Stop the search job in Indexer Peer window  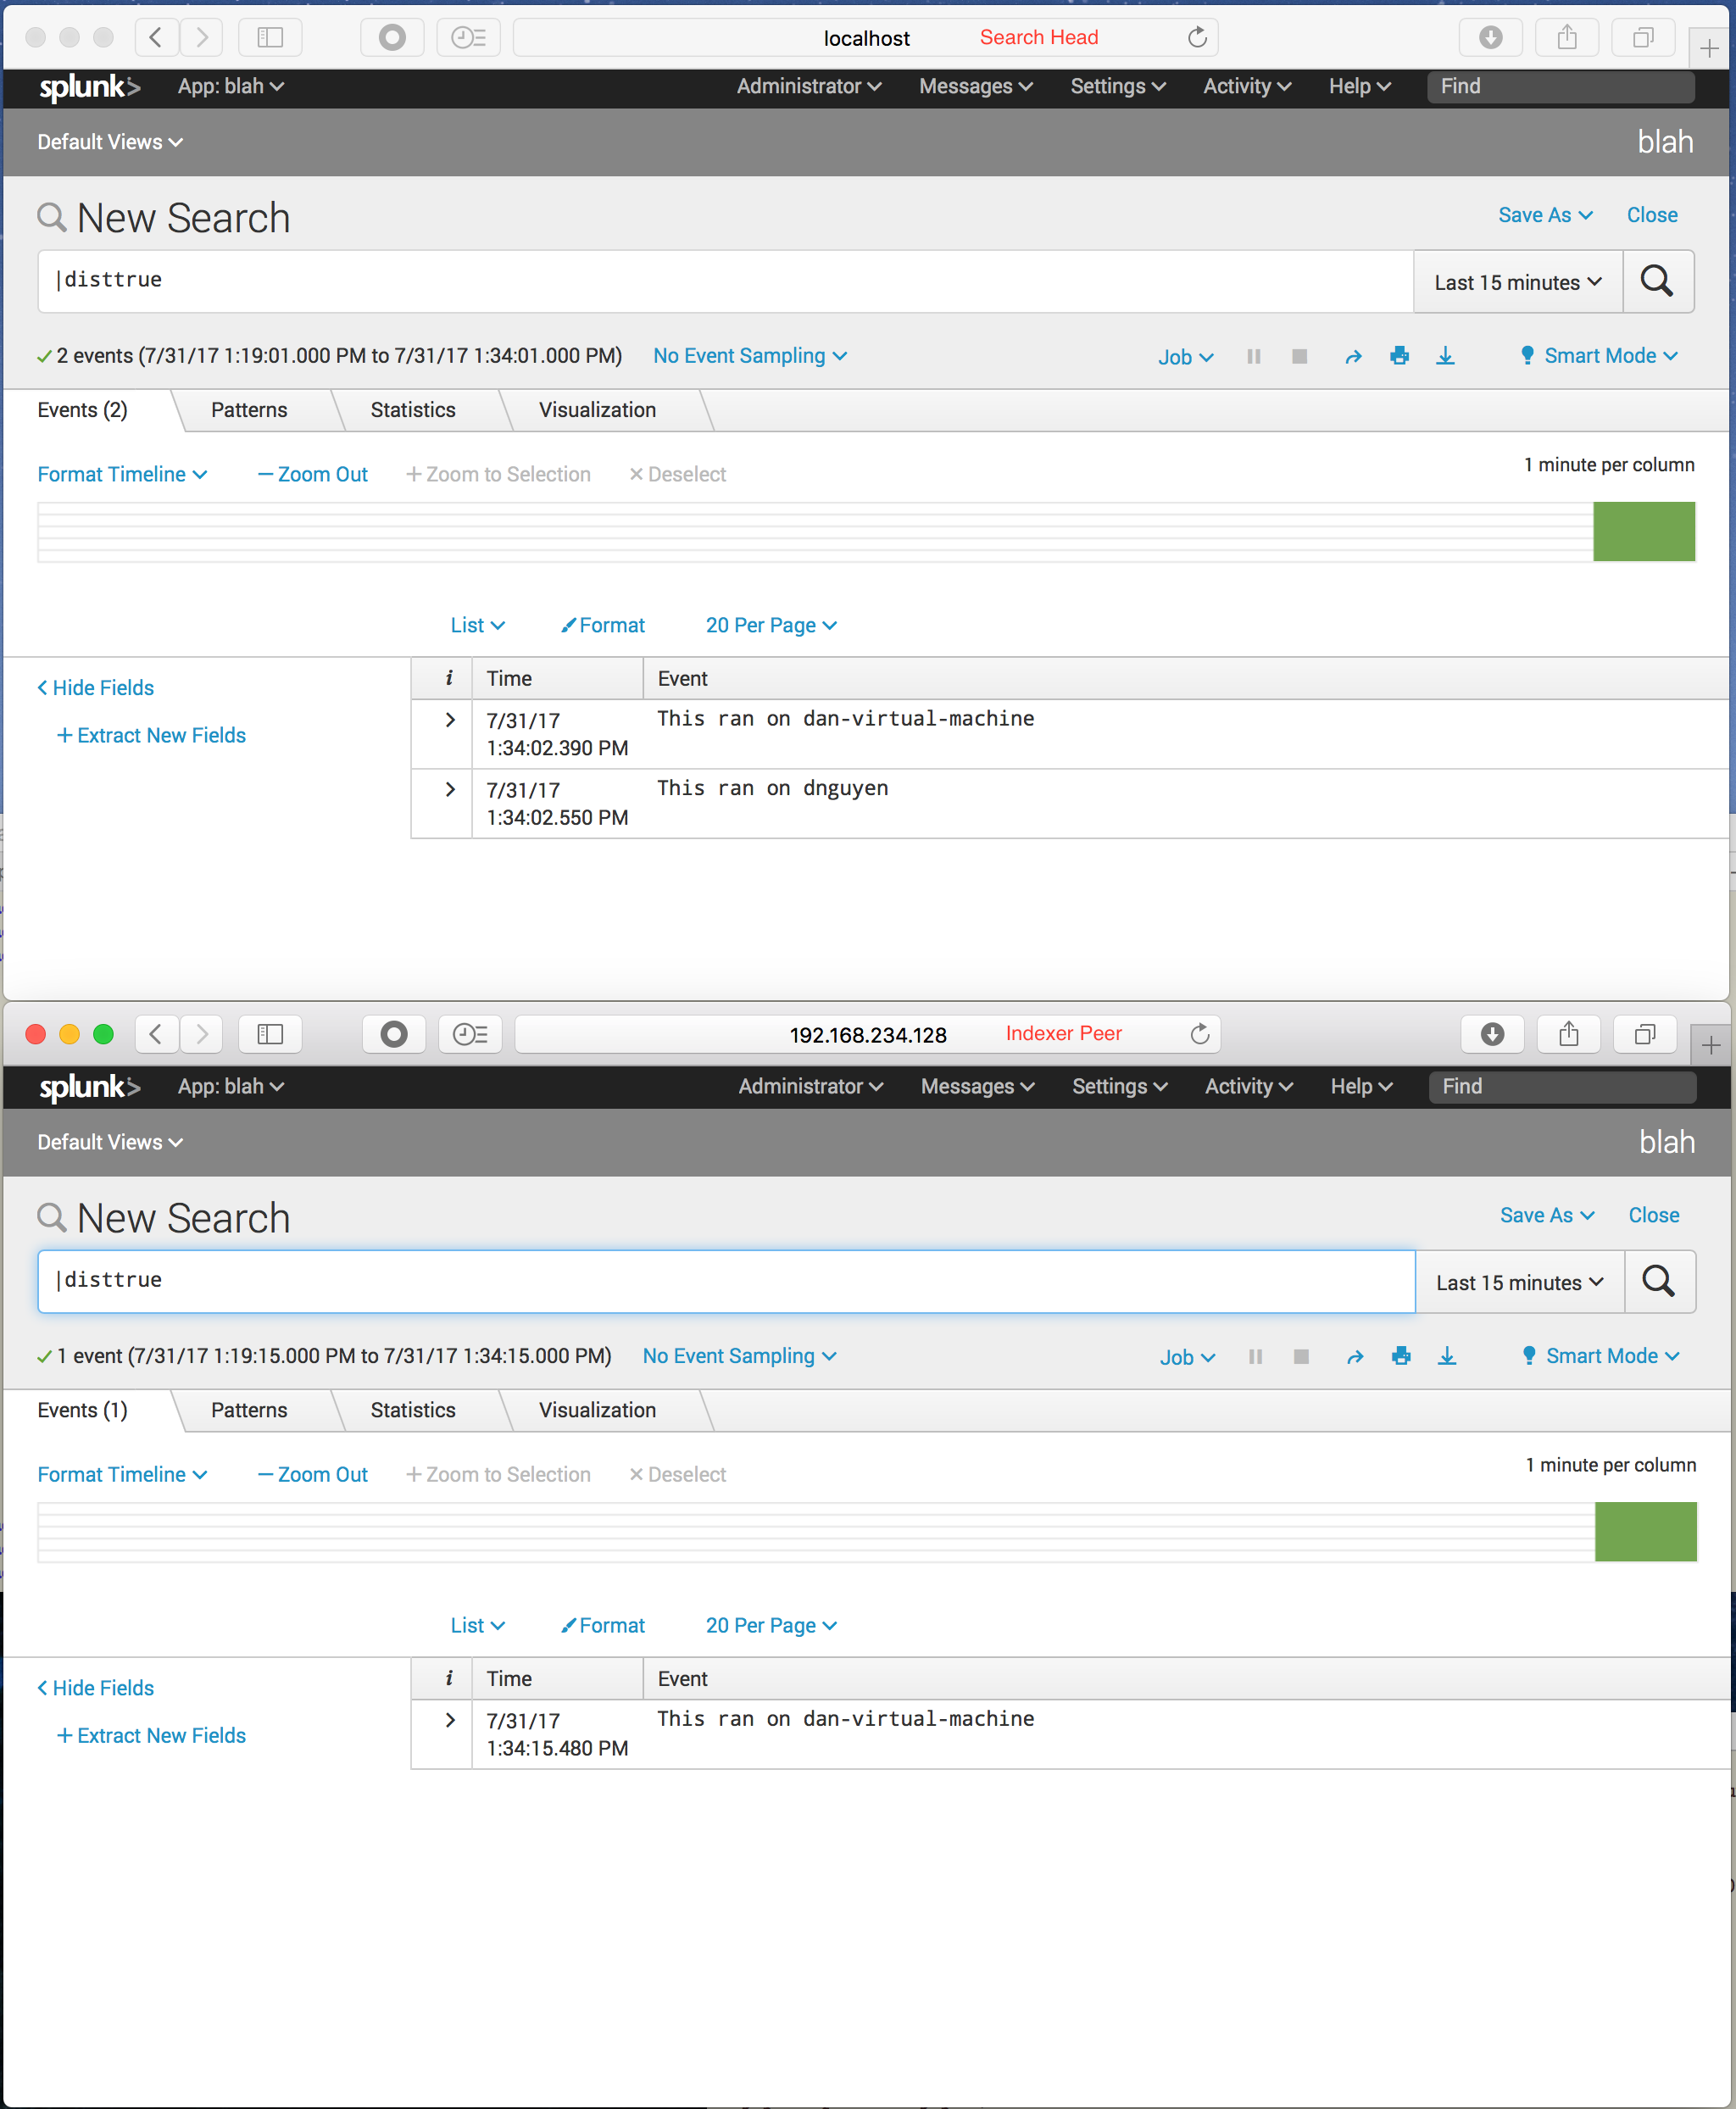1300,1356
